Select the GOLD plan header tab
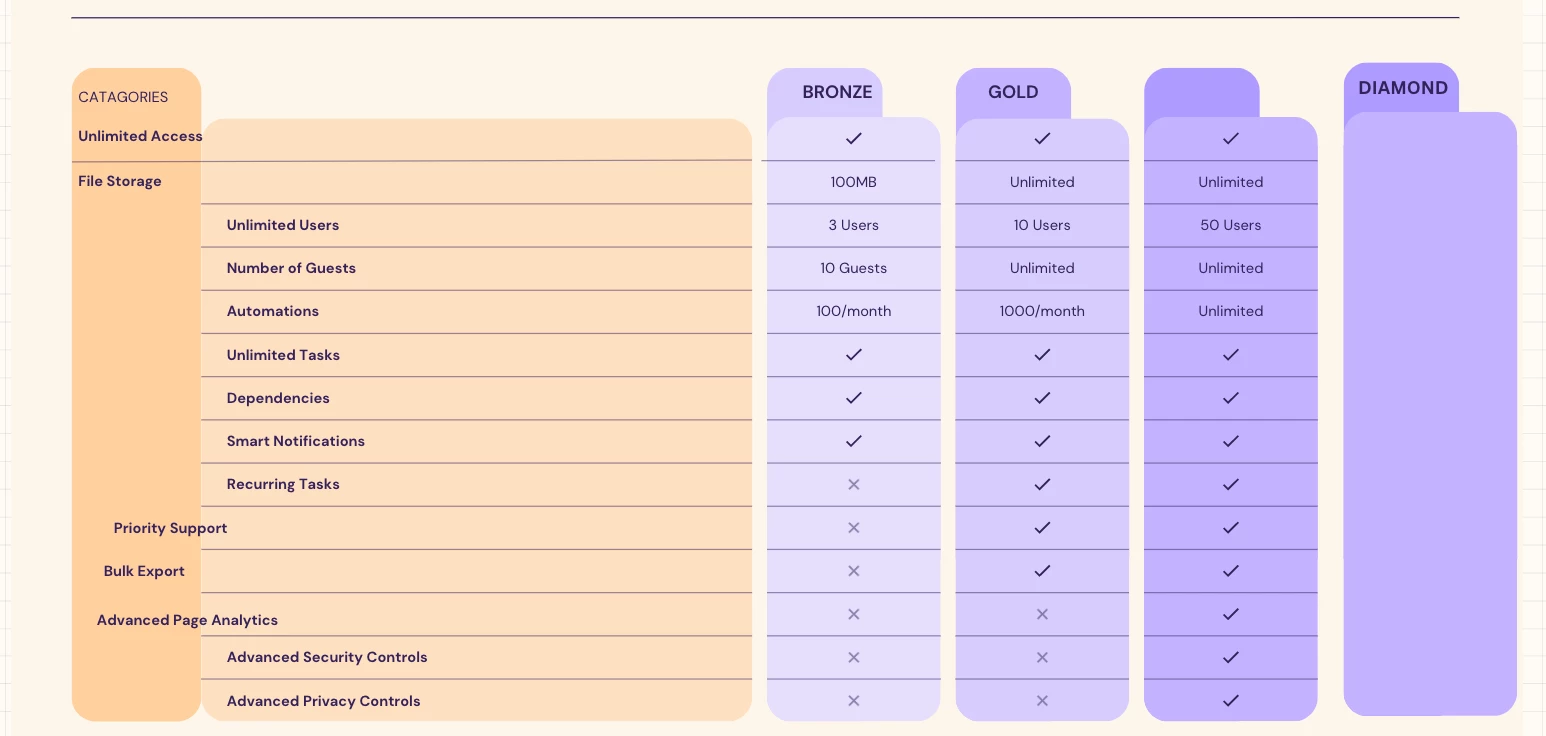This screenshot has width=1546, height=736. [x=1013, y=92]
